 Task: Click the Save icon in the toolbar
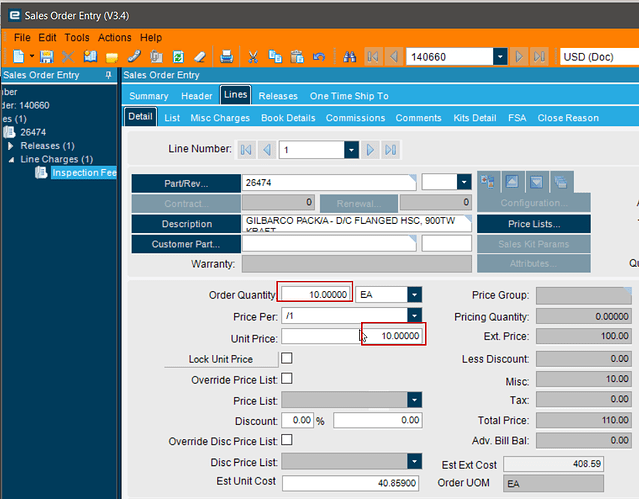coord(47,57)
